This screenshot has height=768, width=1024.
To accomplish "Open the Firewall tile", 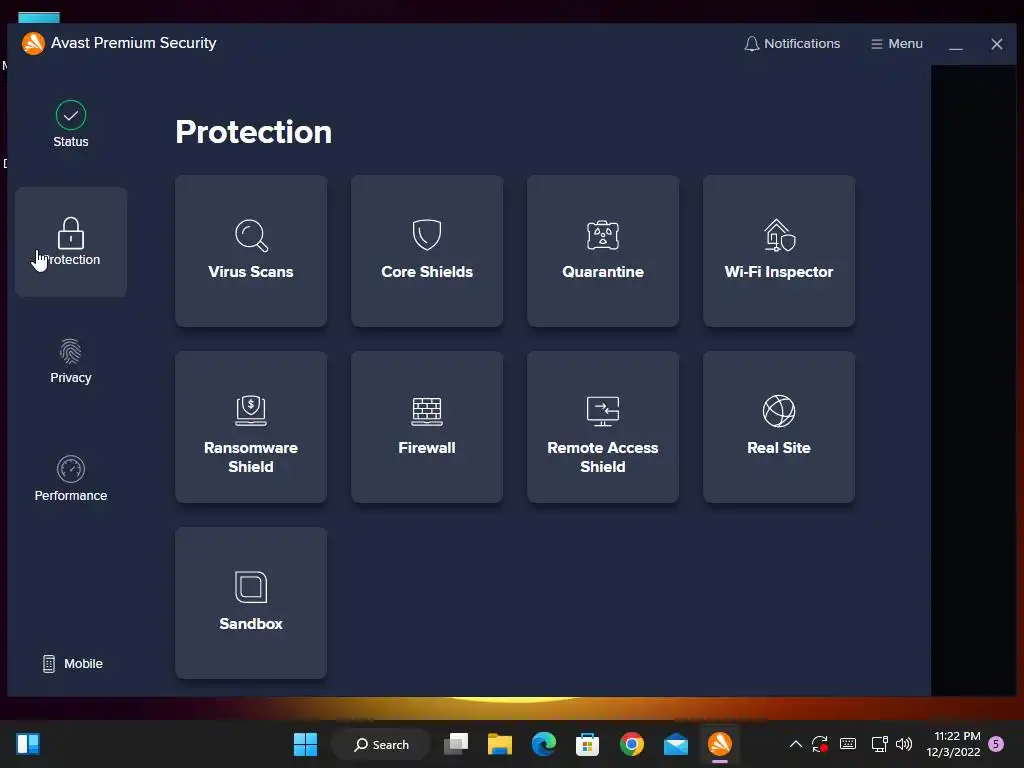I will click(427, 427).
